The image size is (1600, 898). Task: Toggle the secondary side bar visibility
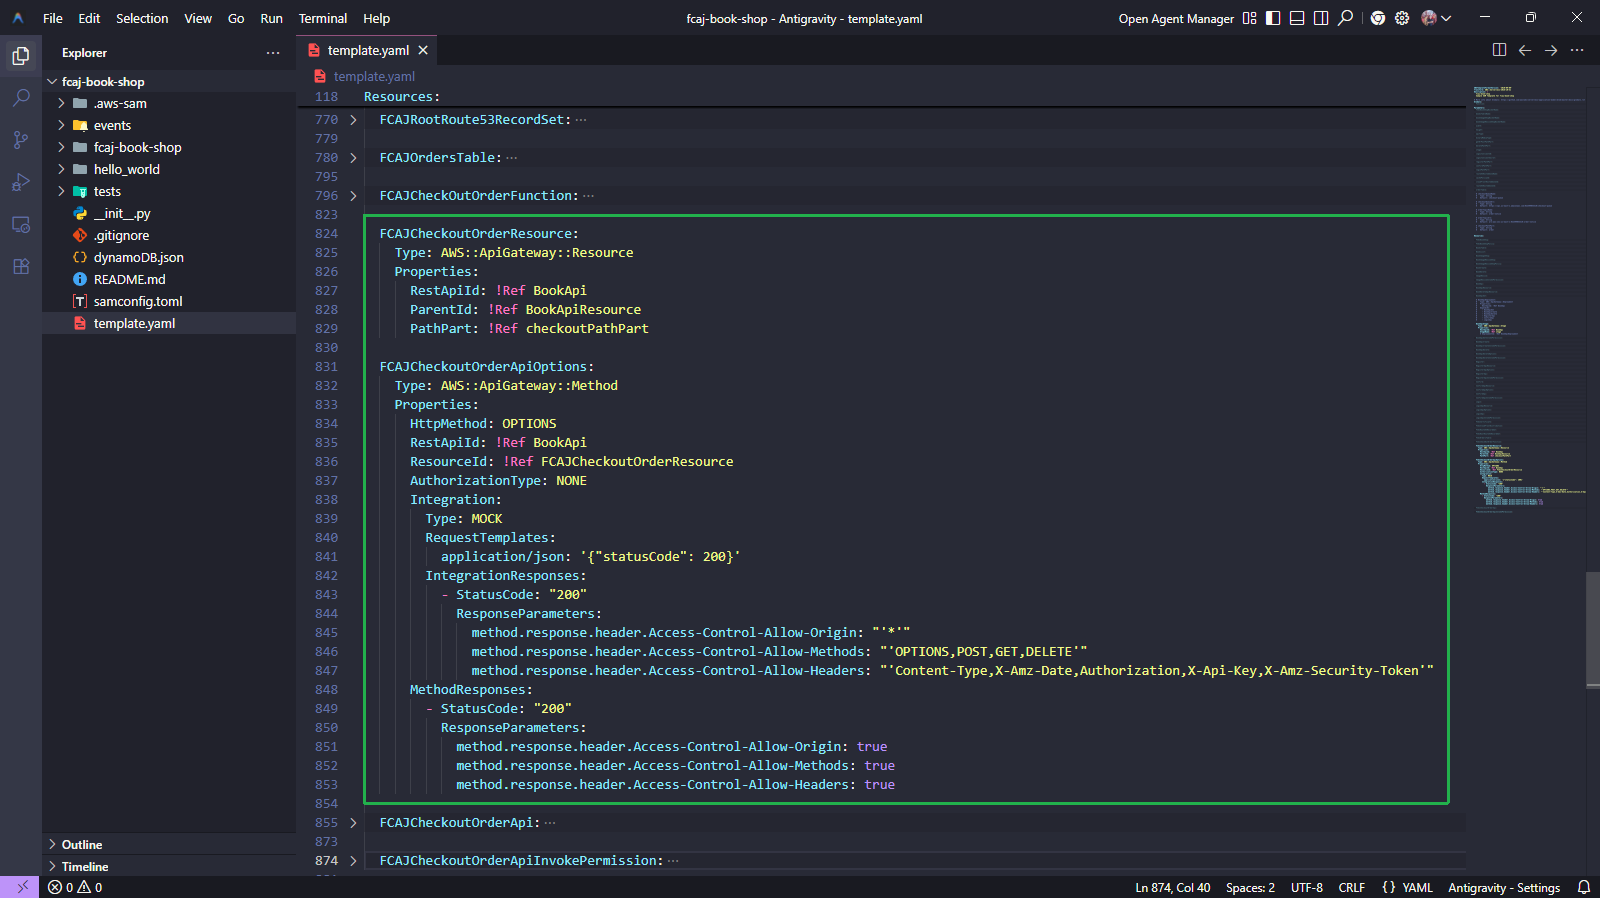[1321, 18]
